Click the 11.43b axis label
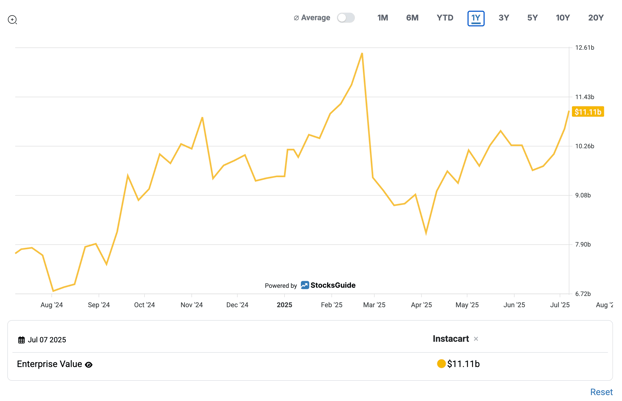The width and height of the screenshot is (622, 401). tap(585, 97)
